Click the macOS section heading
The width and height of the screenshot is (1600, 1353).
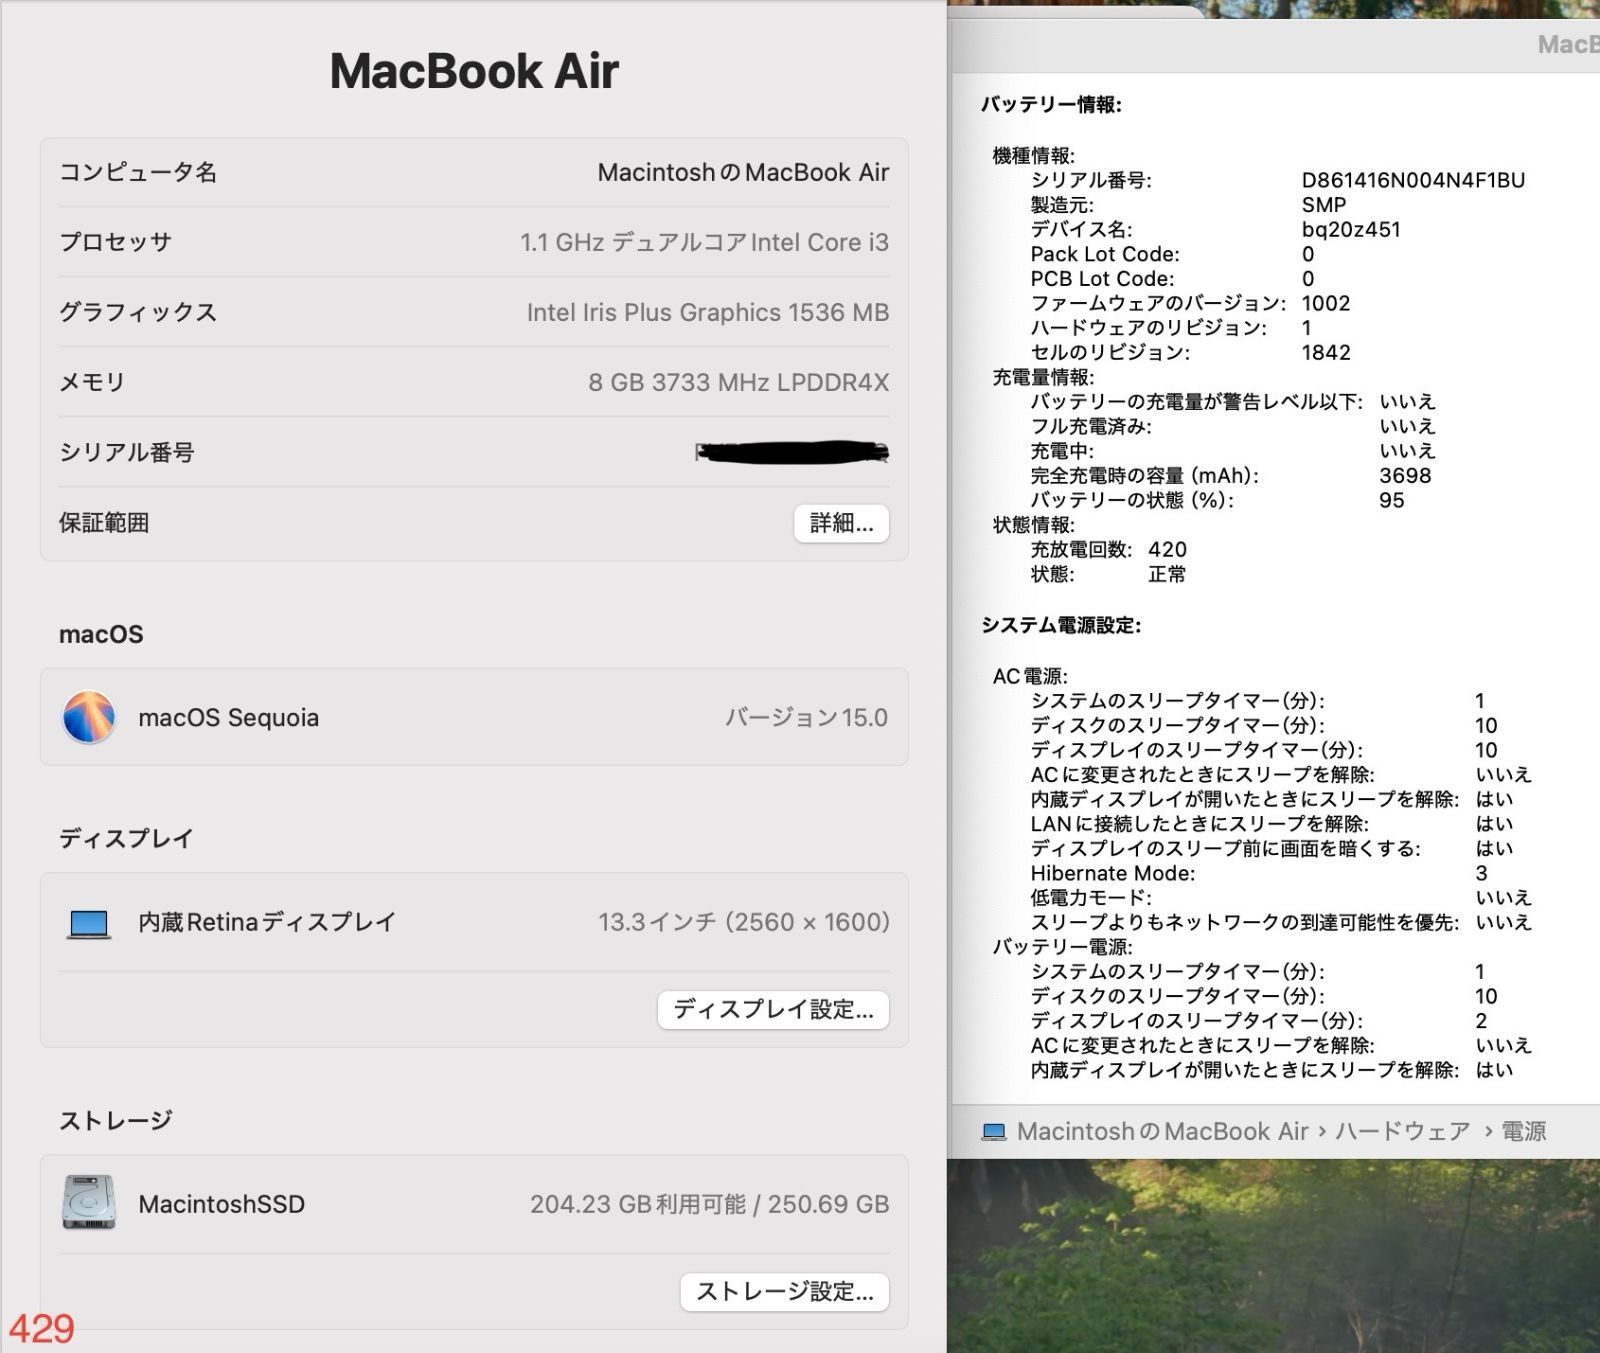pyautogui.click(x=101, y=634)
